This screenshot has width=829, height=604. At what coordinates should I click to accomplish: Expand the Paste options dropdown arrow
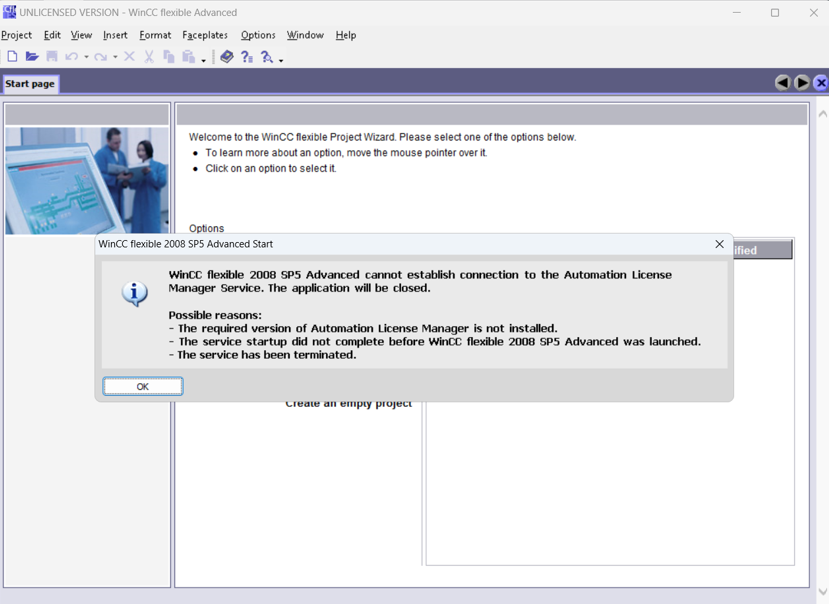(x=203, y=60)
